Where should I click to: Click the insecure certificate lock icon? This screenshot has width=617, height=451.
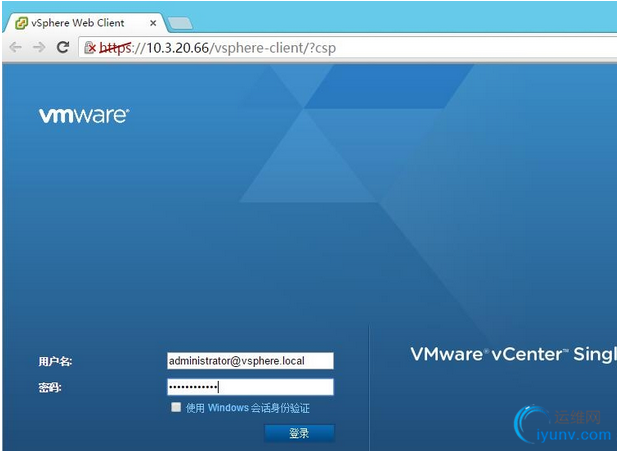[90, 48]
